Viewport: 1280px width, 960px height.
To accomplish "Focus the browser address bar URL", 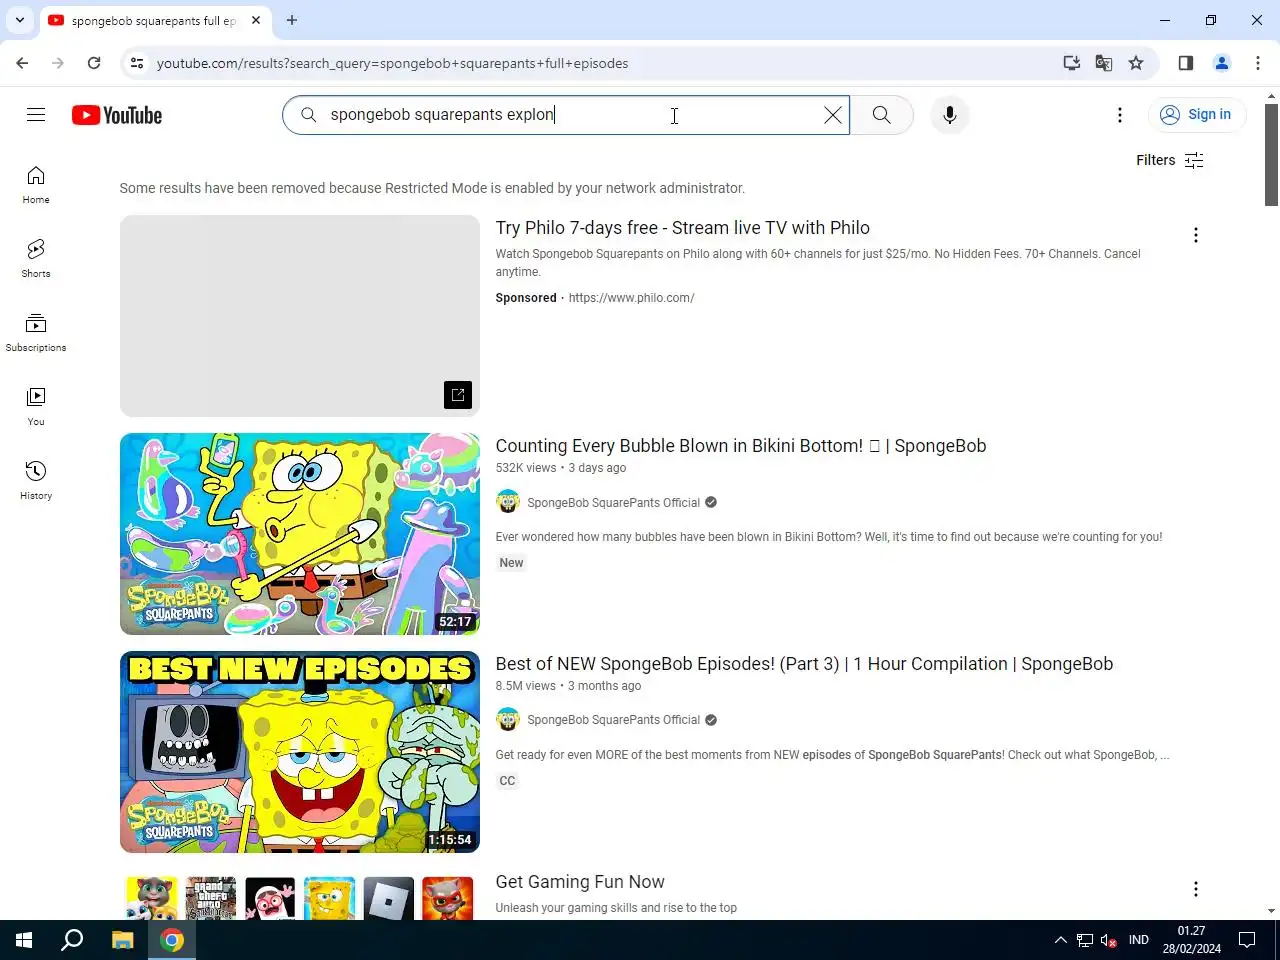I will point(392,63).
